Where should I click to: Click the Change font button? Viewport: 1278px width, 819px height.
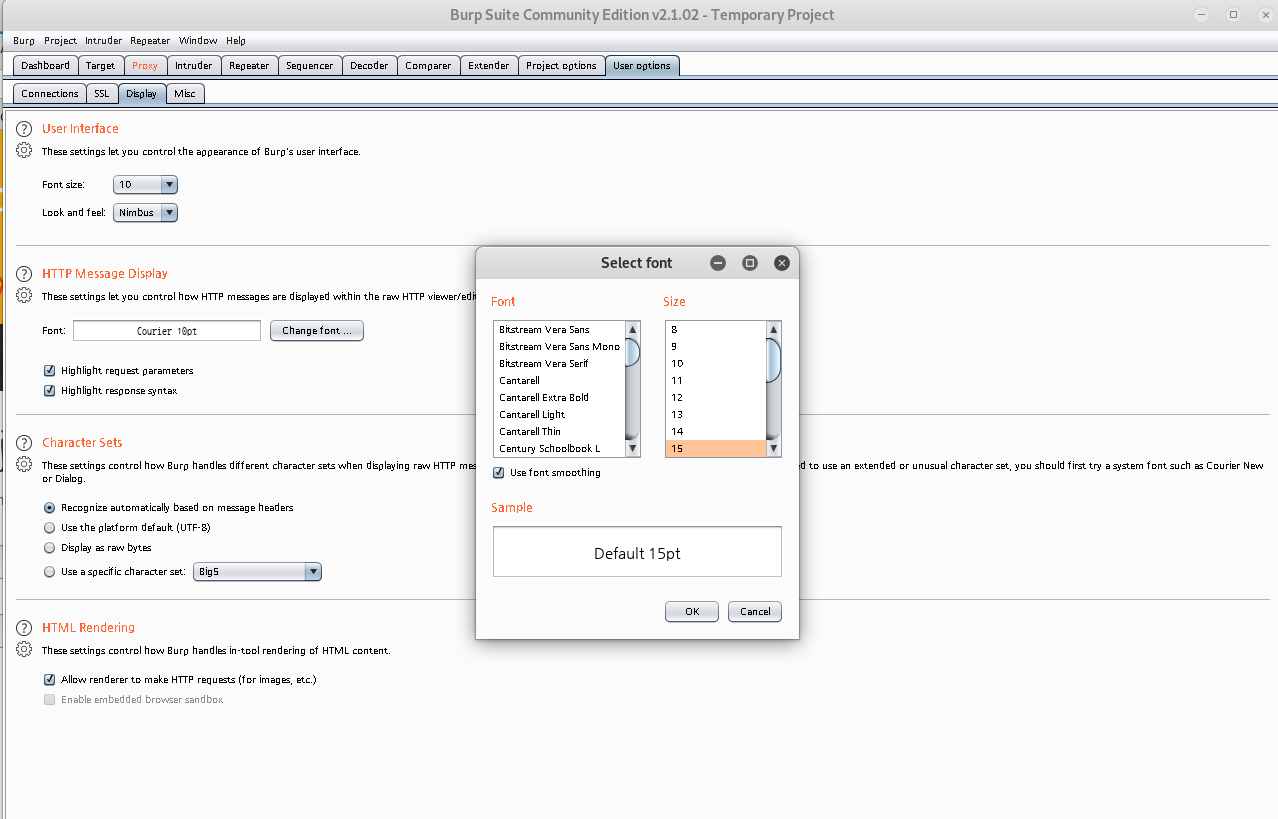pos(317,331)
